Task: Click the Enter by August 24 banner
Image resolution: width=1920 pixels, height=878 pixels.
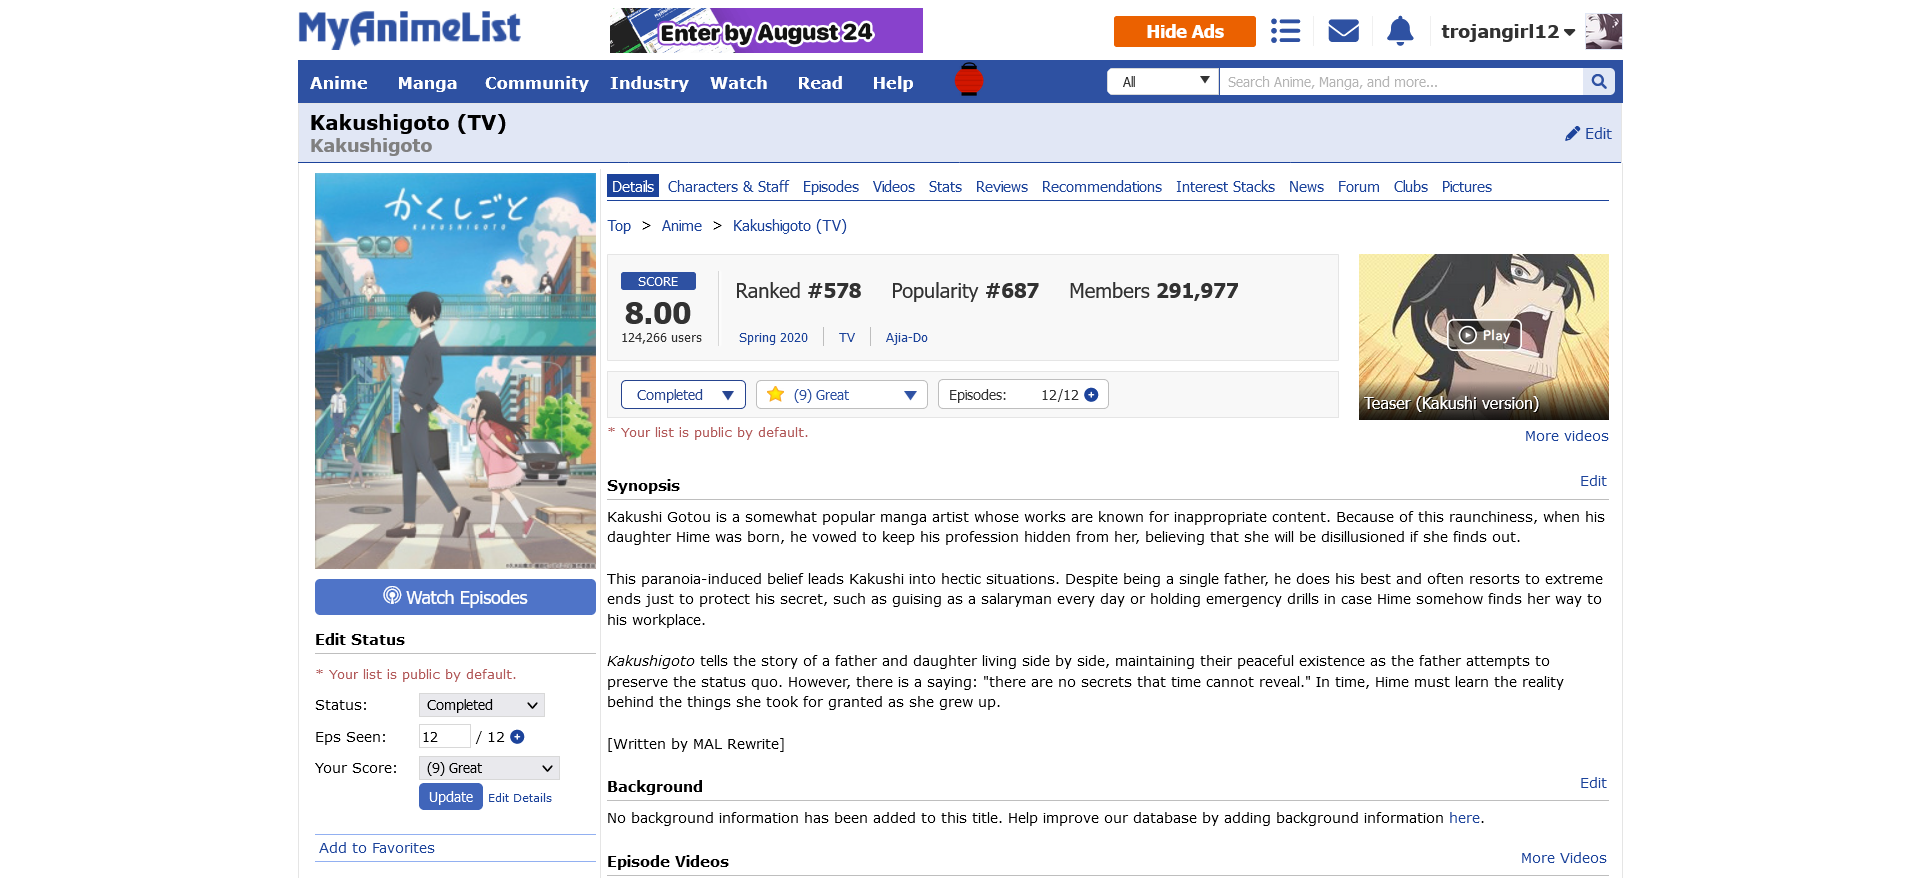Action: [766, 31]
